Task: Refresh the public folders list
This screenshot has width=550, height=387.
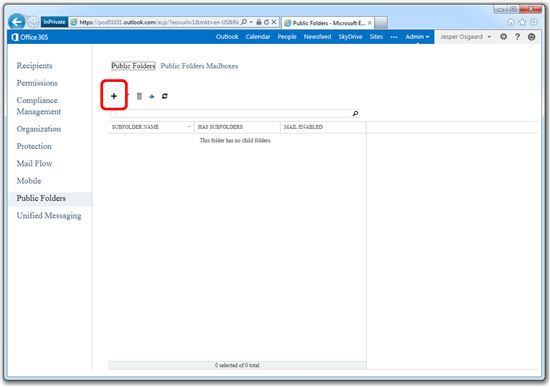Action: pyautogui.click(x=165, y=96)
